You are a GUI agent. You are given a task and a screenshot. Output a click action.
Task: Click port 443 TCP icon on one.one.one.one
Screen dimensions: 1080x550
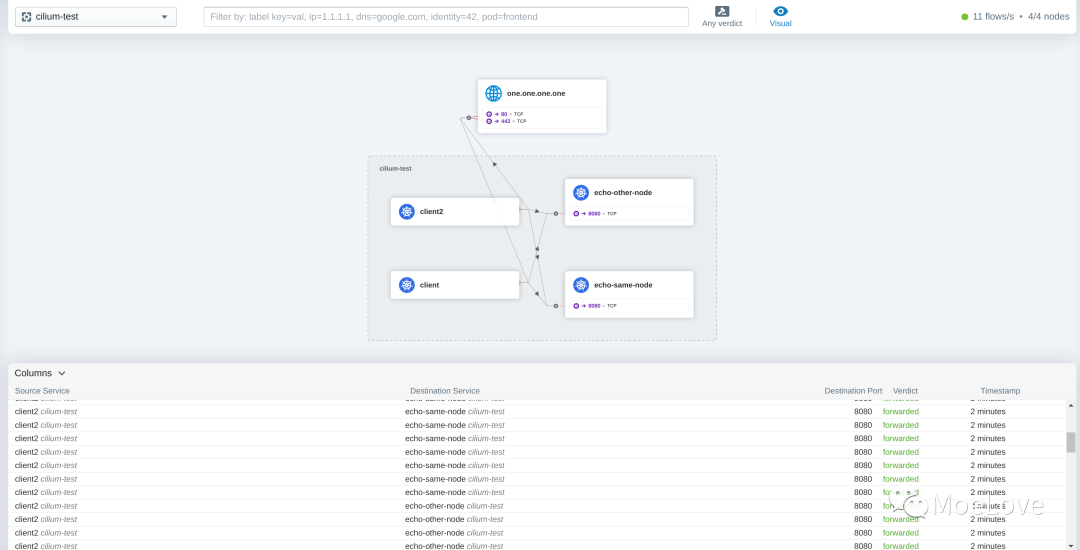(x=489, y=121)
